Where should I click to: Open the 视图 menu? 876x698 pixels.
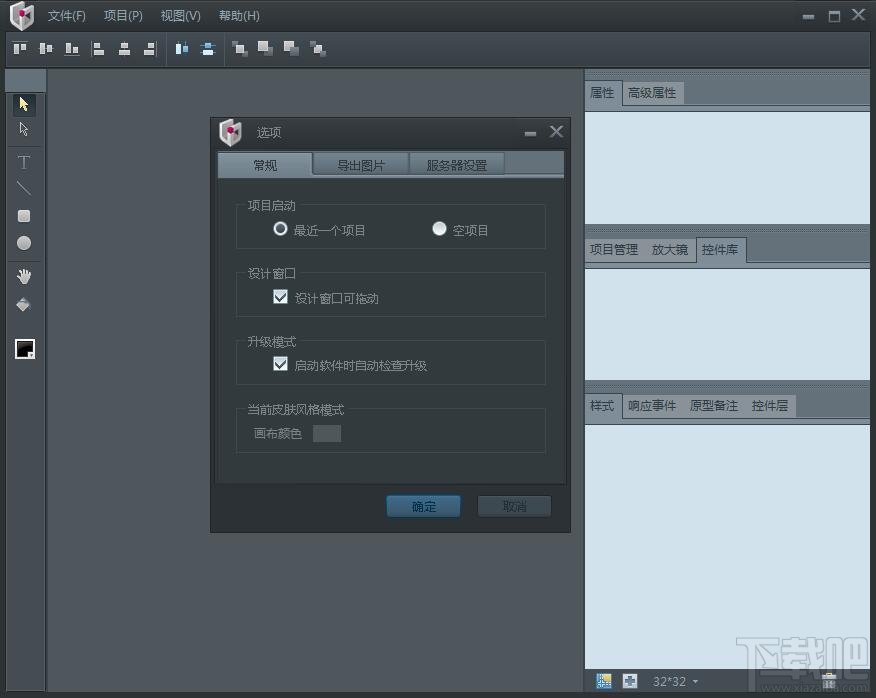[x=179, y=15]
